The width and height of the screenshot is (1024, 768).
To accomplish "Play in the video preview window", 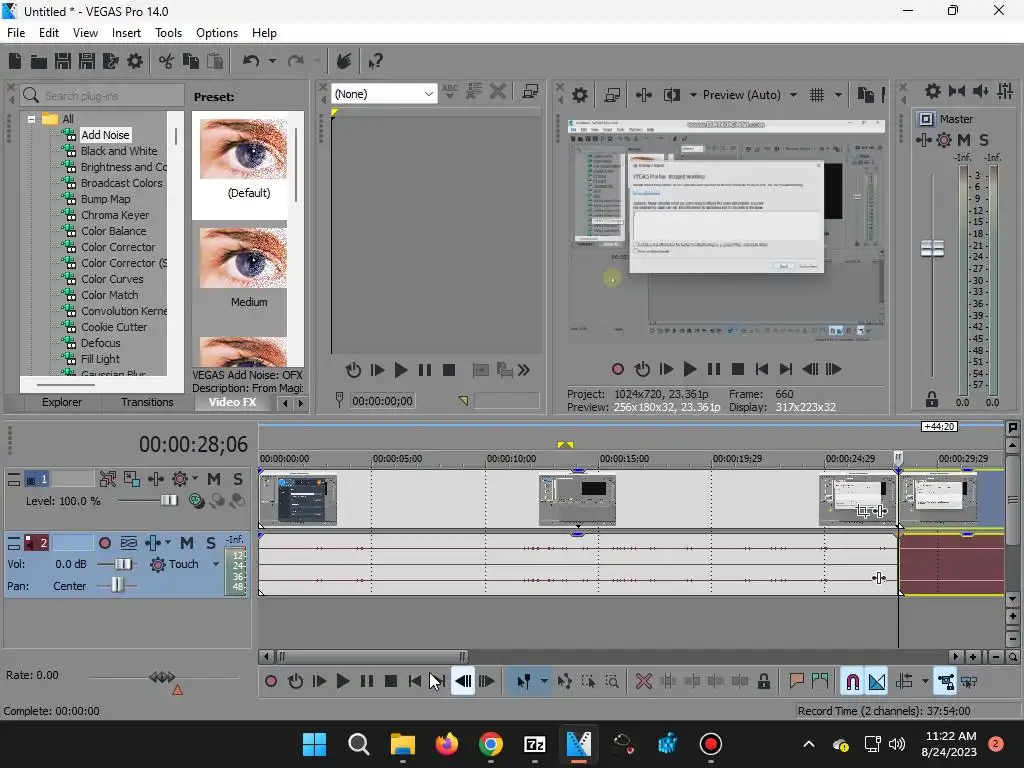I will [x=690, y=370].
